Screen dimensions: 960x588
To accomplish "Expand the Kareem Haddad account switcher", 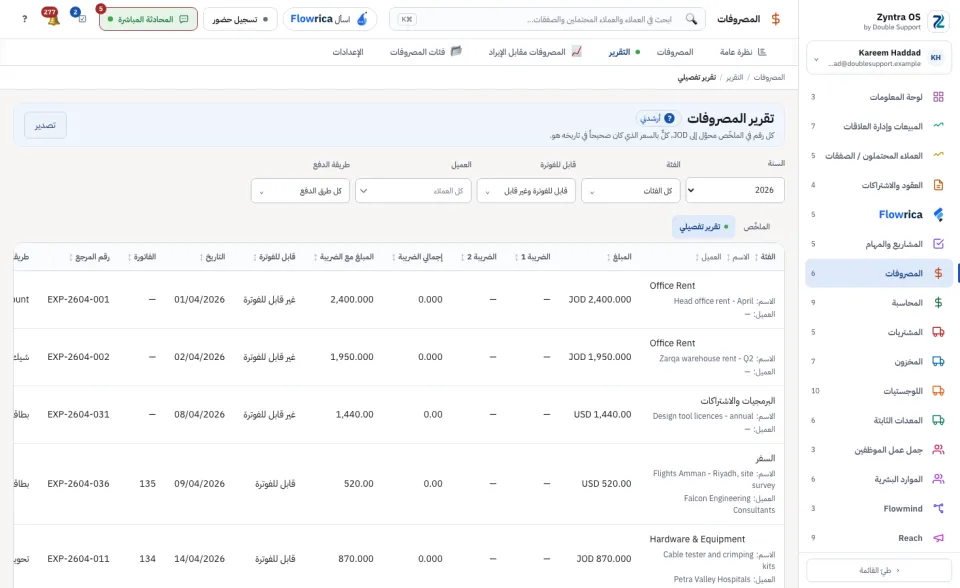I will click(879, 58).
